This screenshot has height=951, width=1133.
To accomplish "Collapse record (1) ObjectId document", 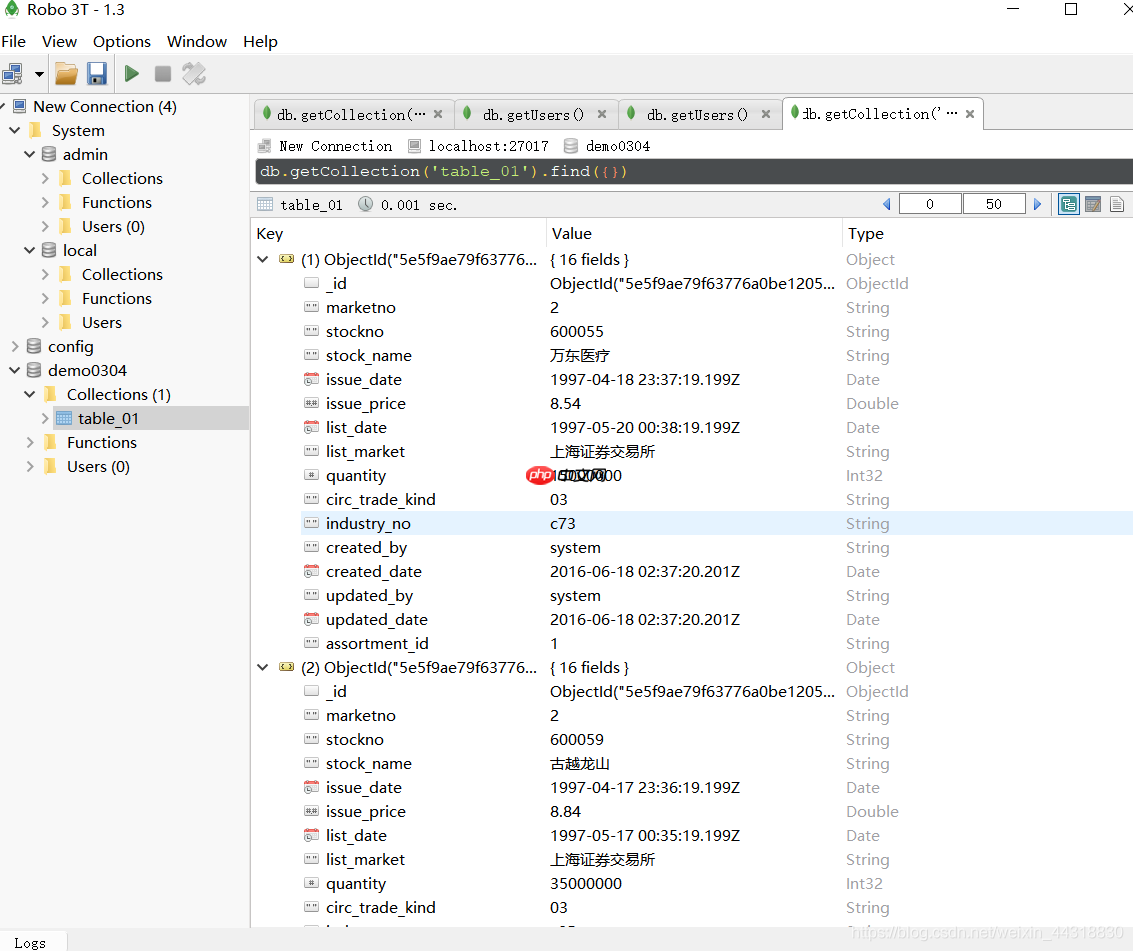I will click(x=262, y=259).
